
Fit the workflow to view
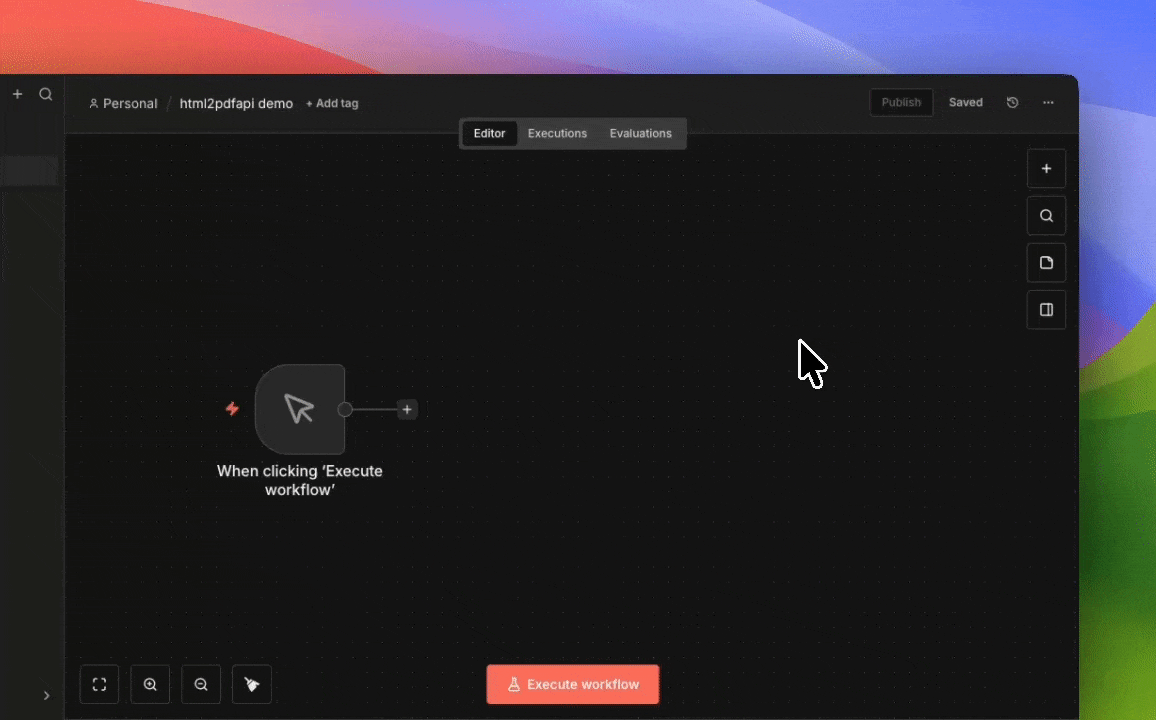click(99, 685)
